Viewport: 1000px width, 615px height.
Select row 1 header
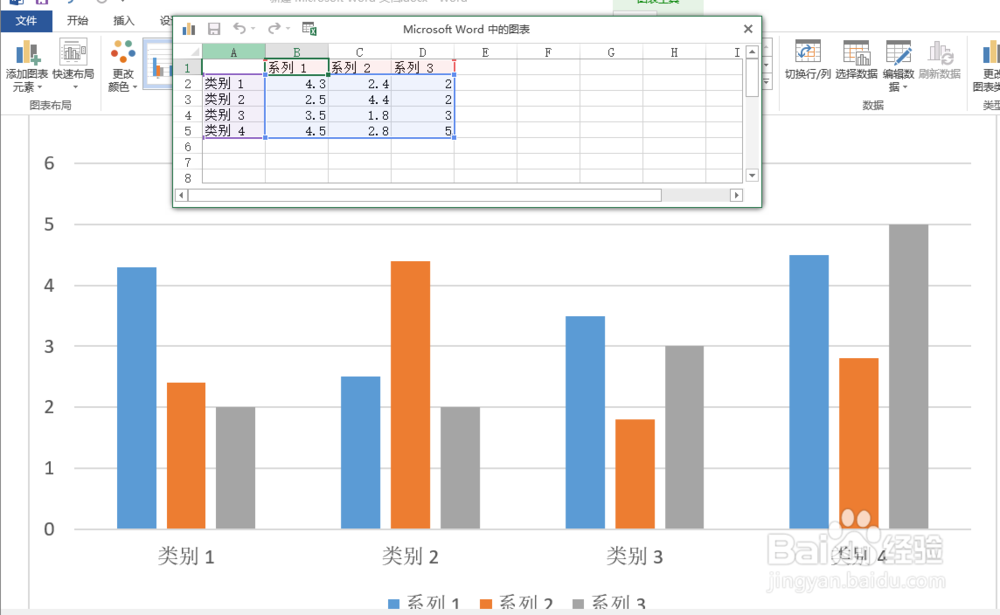pyautogui.click(x=188, y=68)
